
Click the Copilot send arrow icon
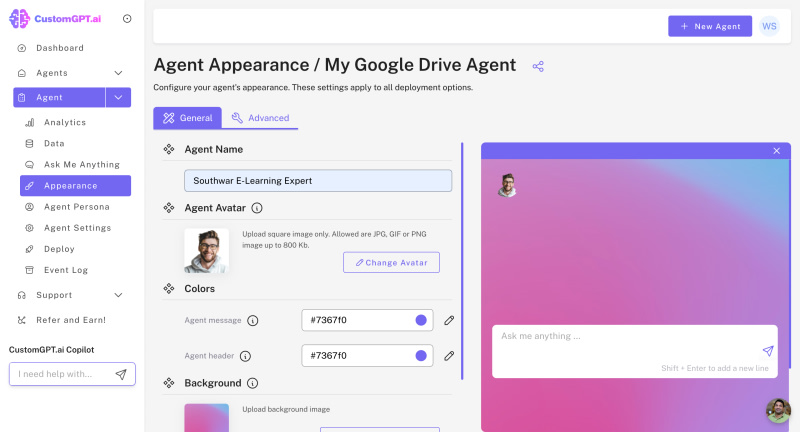pyautogui.click(x=121, y=374)
